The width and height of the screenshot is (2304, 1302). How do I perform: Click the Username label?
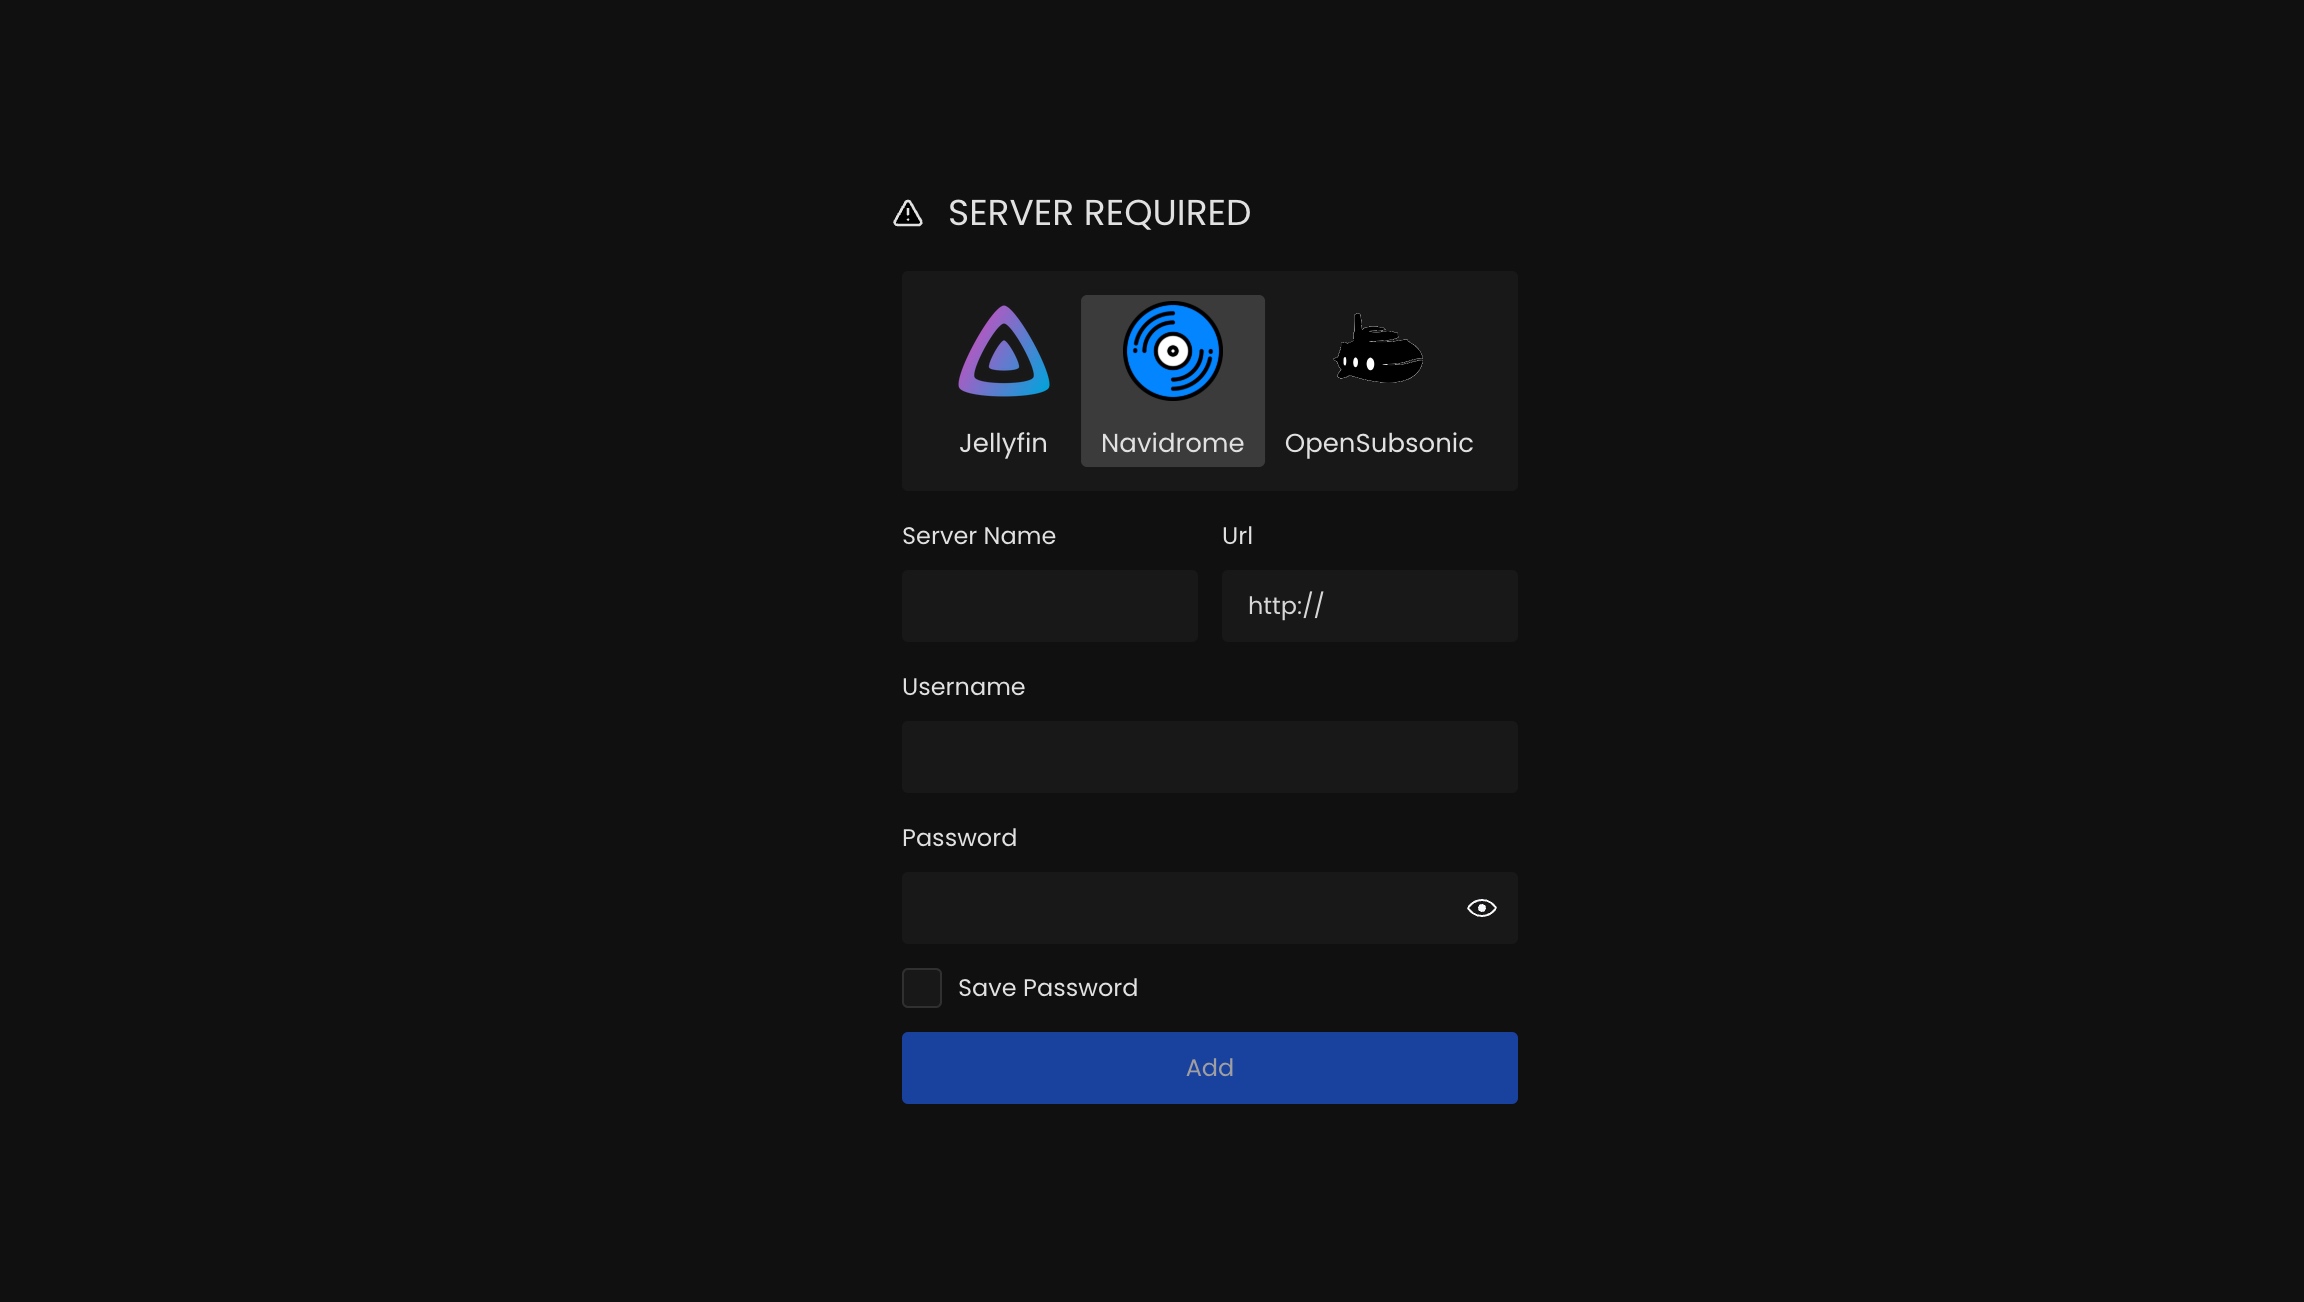(964, 687)
